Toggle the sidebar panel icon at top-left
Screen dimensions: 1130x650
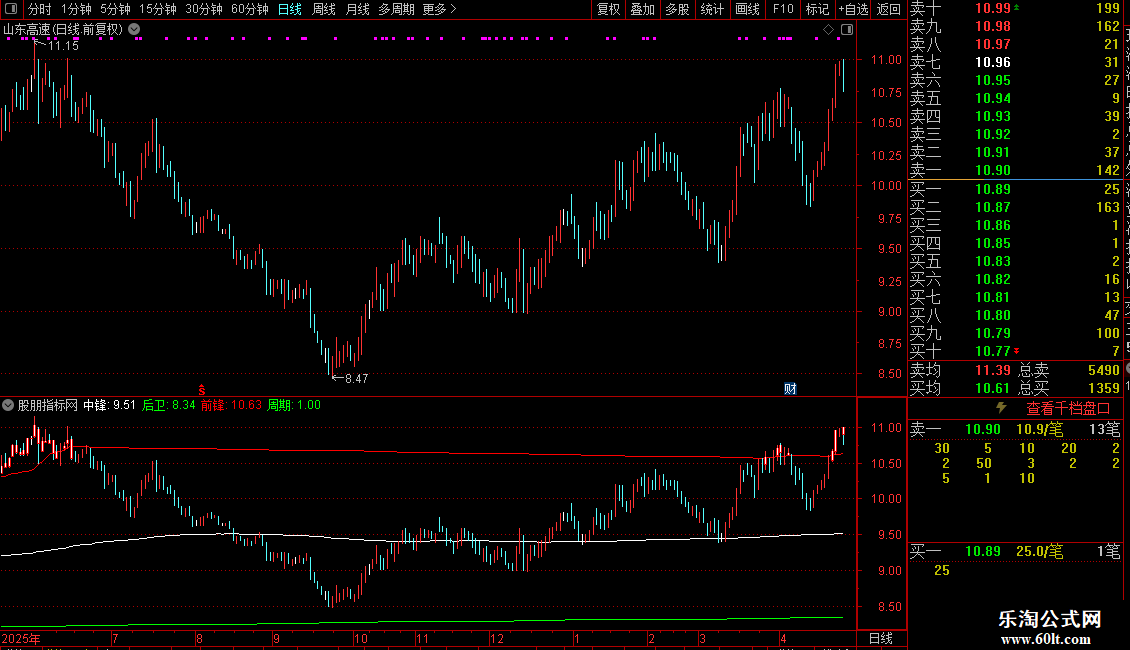pyautogui.click(x=11, y=9)
